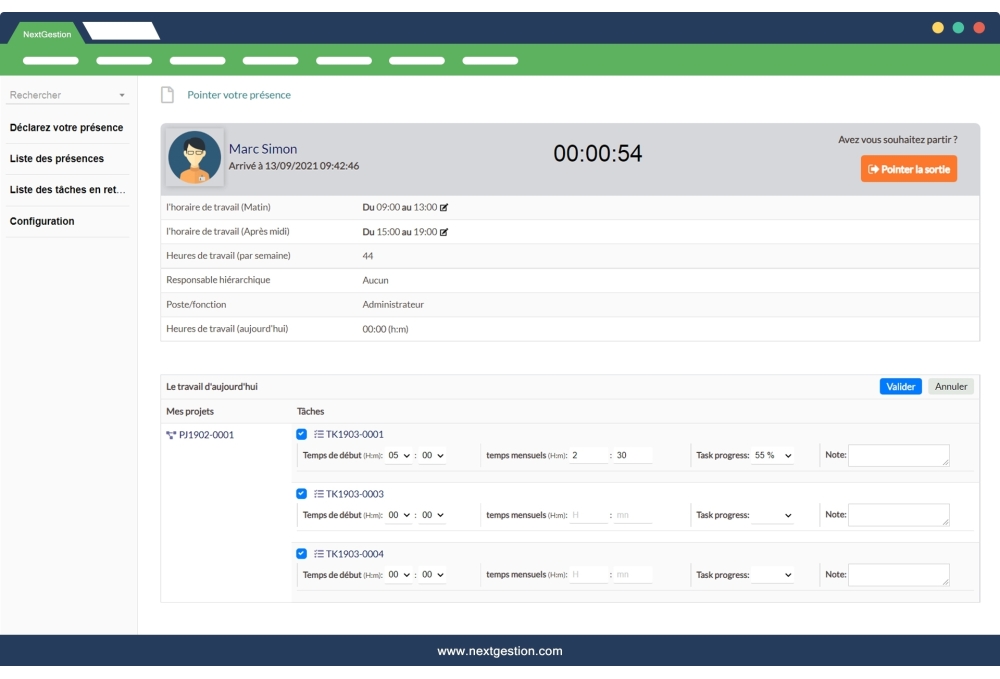Edit the afternoon schedule (Après midi)
The width and height of the screenshot is (1000, 679).
444,232
